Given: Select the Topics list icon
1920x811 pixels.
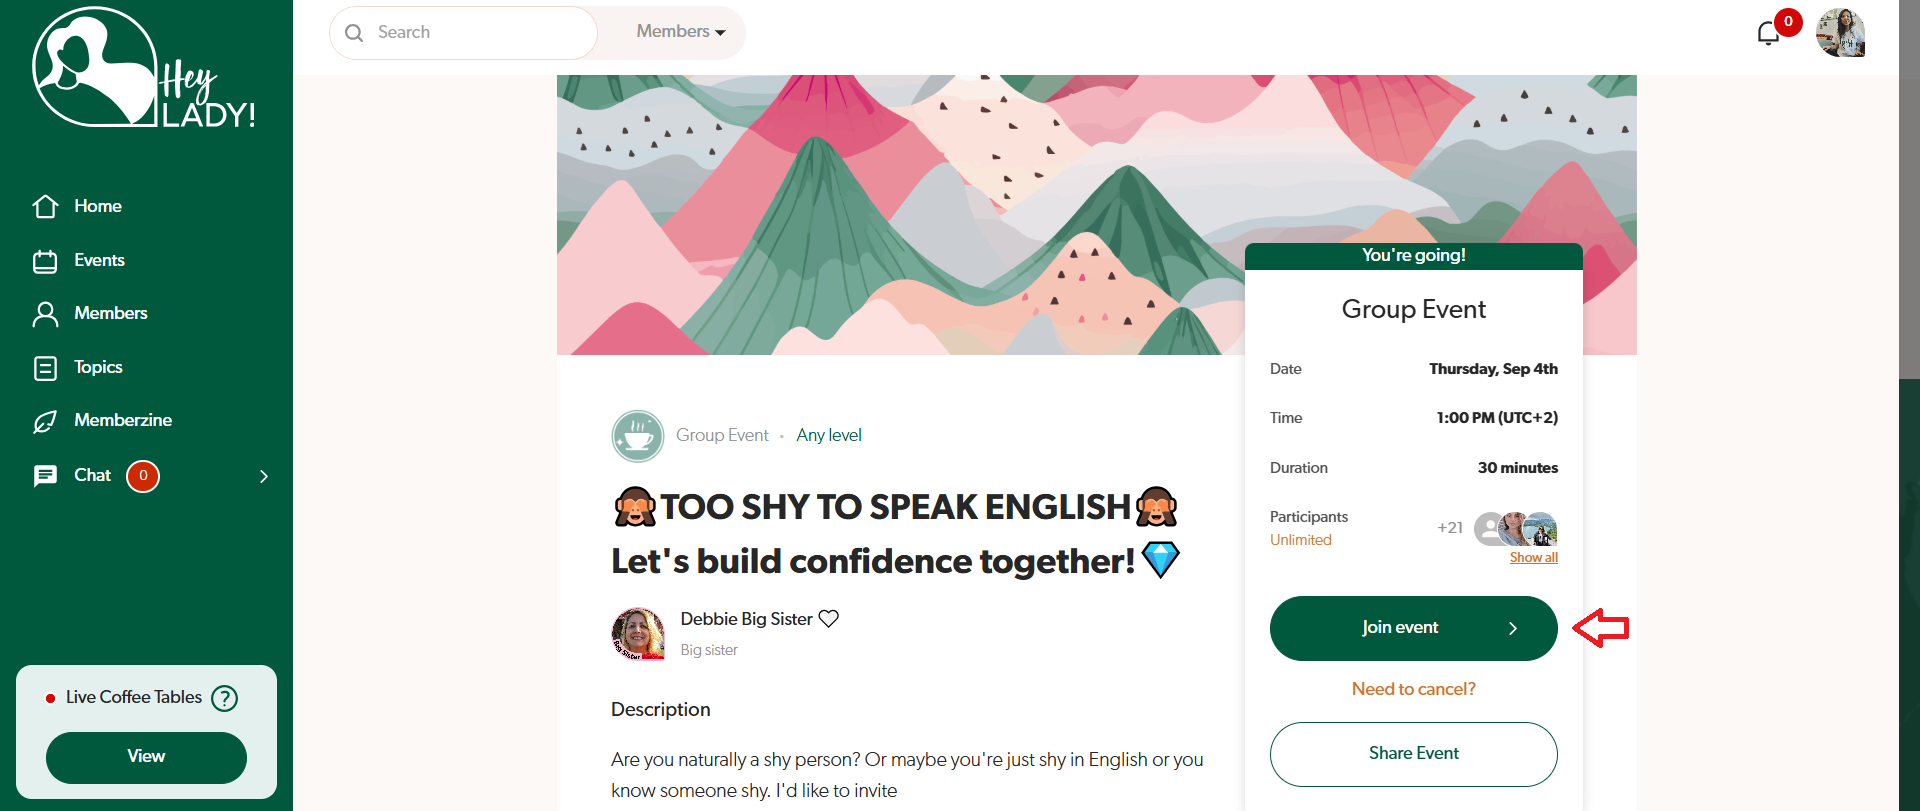Looking at the screenshot, I should (45, 368).
